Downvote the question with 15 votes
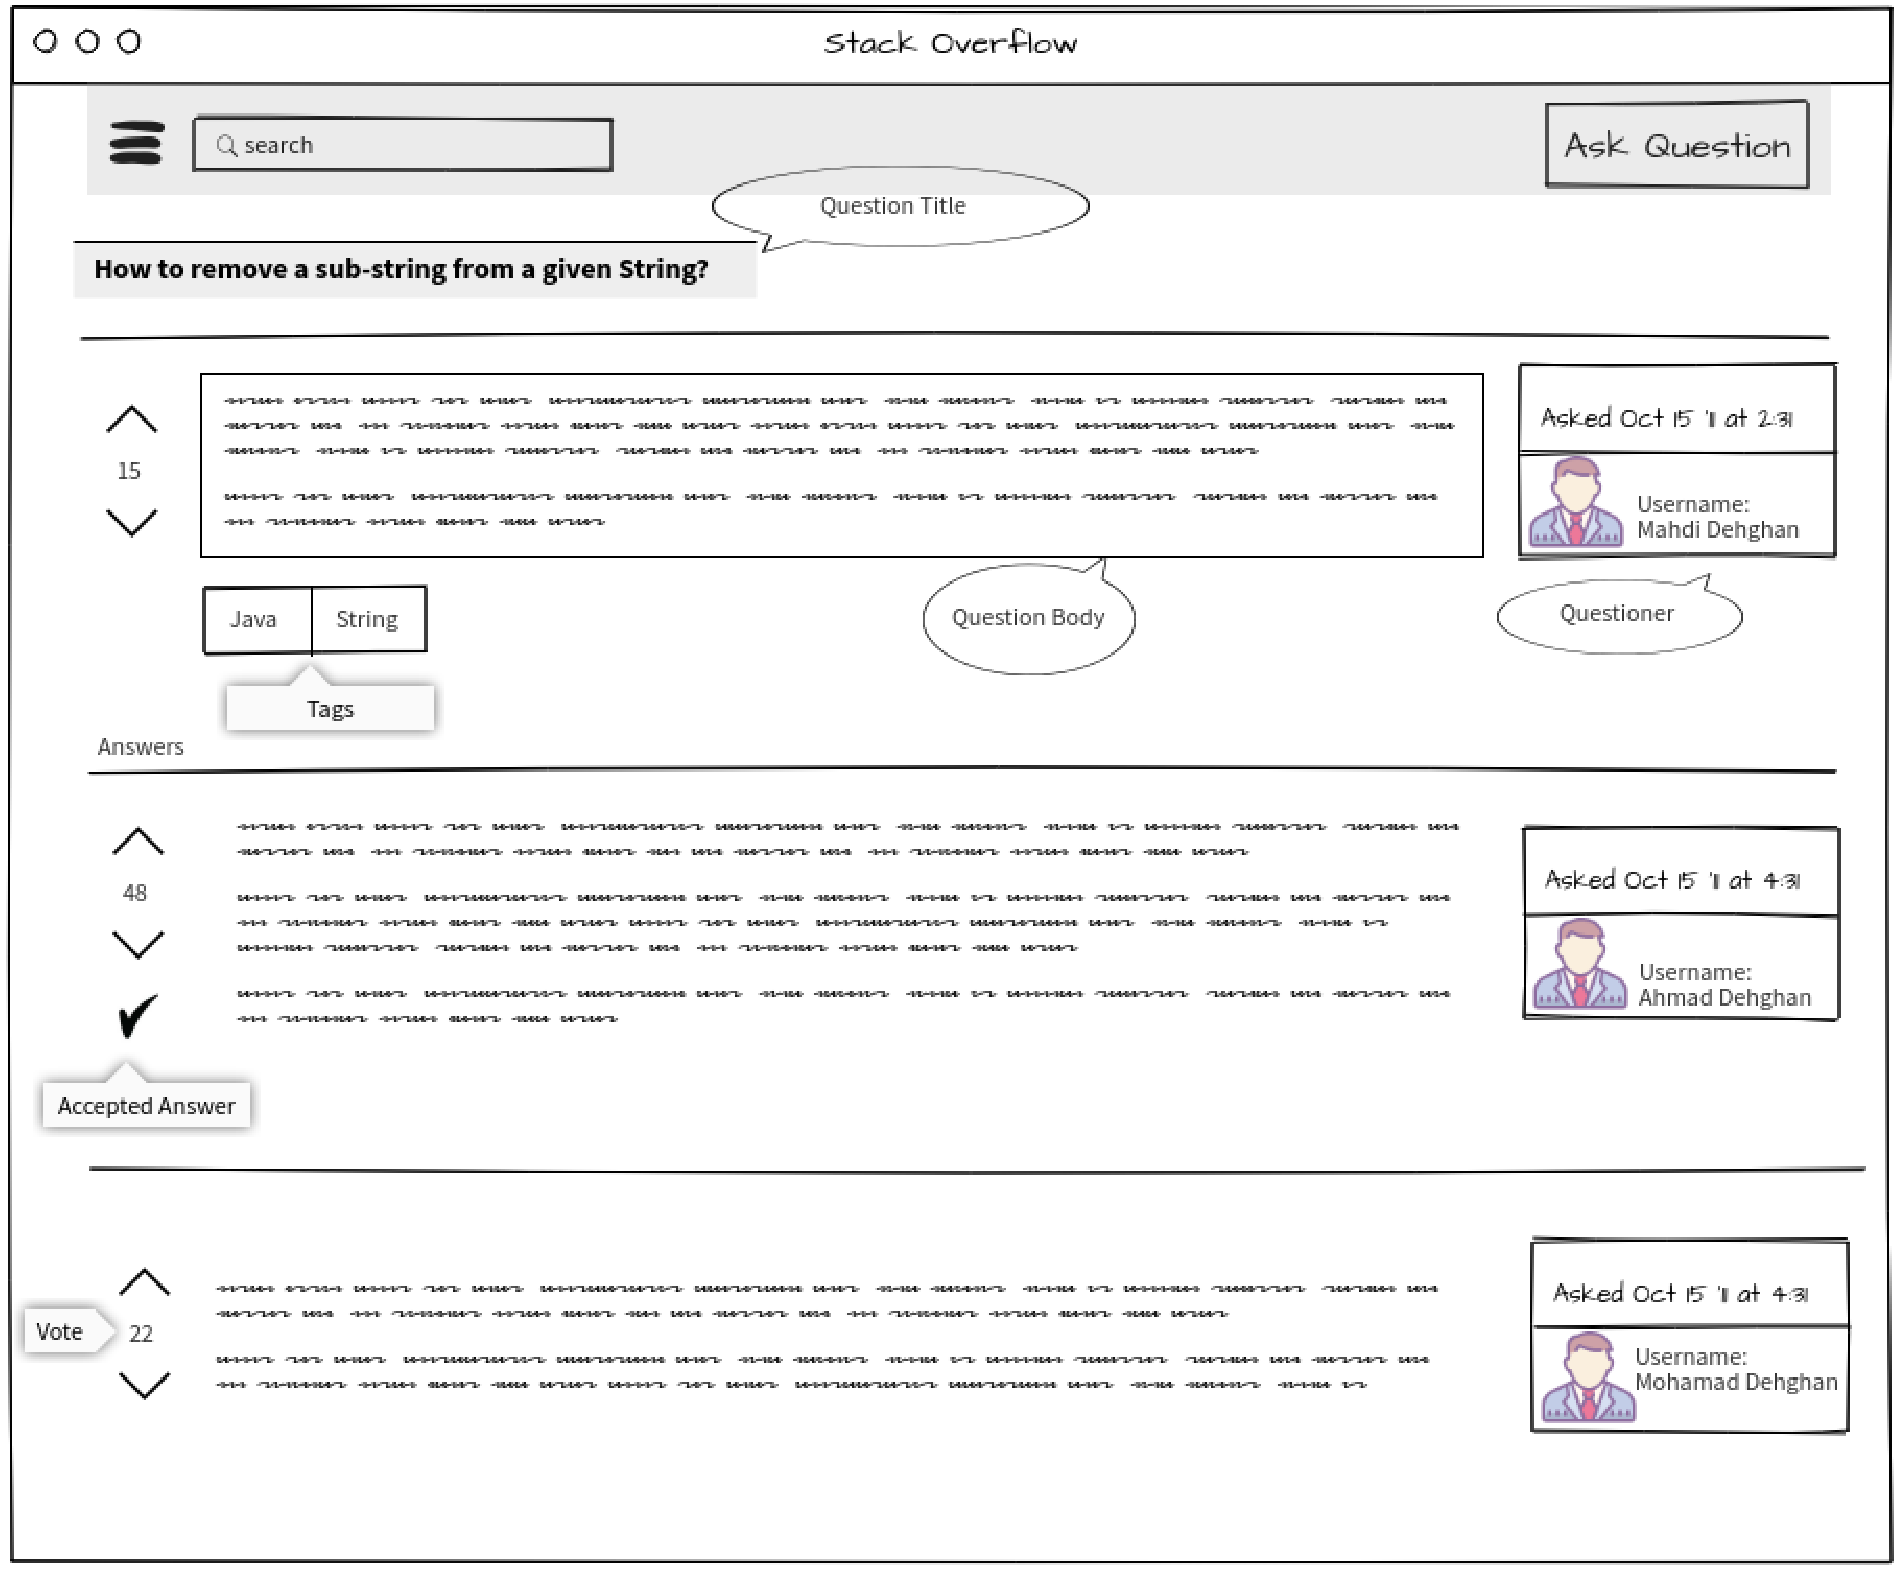1904x1569 pixels. pos(132,522)
